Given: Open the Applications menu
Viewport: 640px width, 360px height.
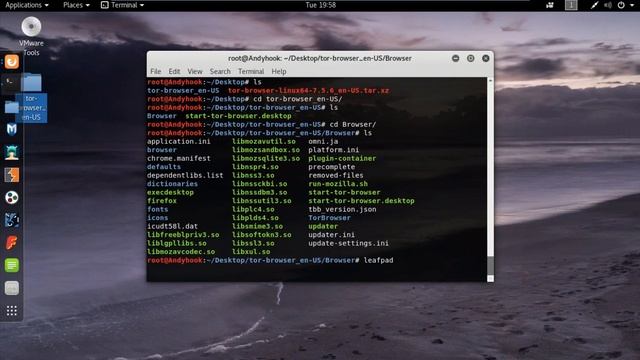Looking at the screenshot, I should (x=27, y=5).
